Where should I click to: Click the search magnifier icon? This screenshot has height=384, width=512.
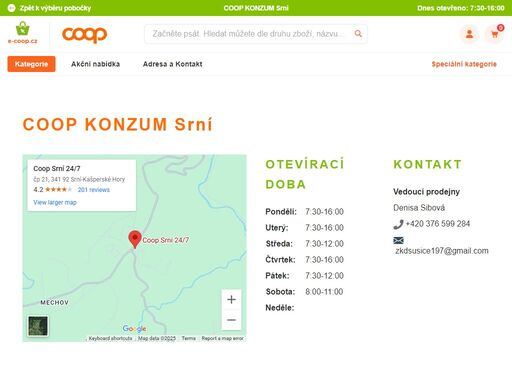pyautogui.click(x=358, y=34)
